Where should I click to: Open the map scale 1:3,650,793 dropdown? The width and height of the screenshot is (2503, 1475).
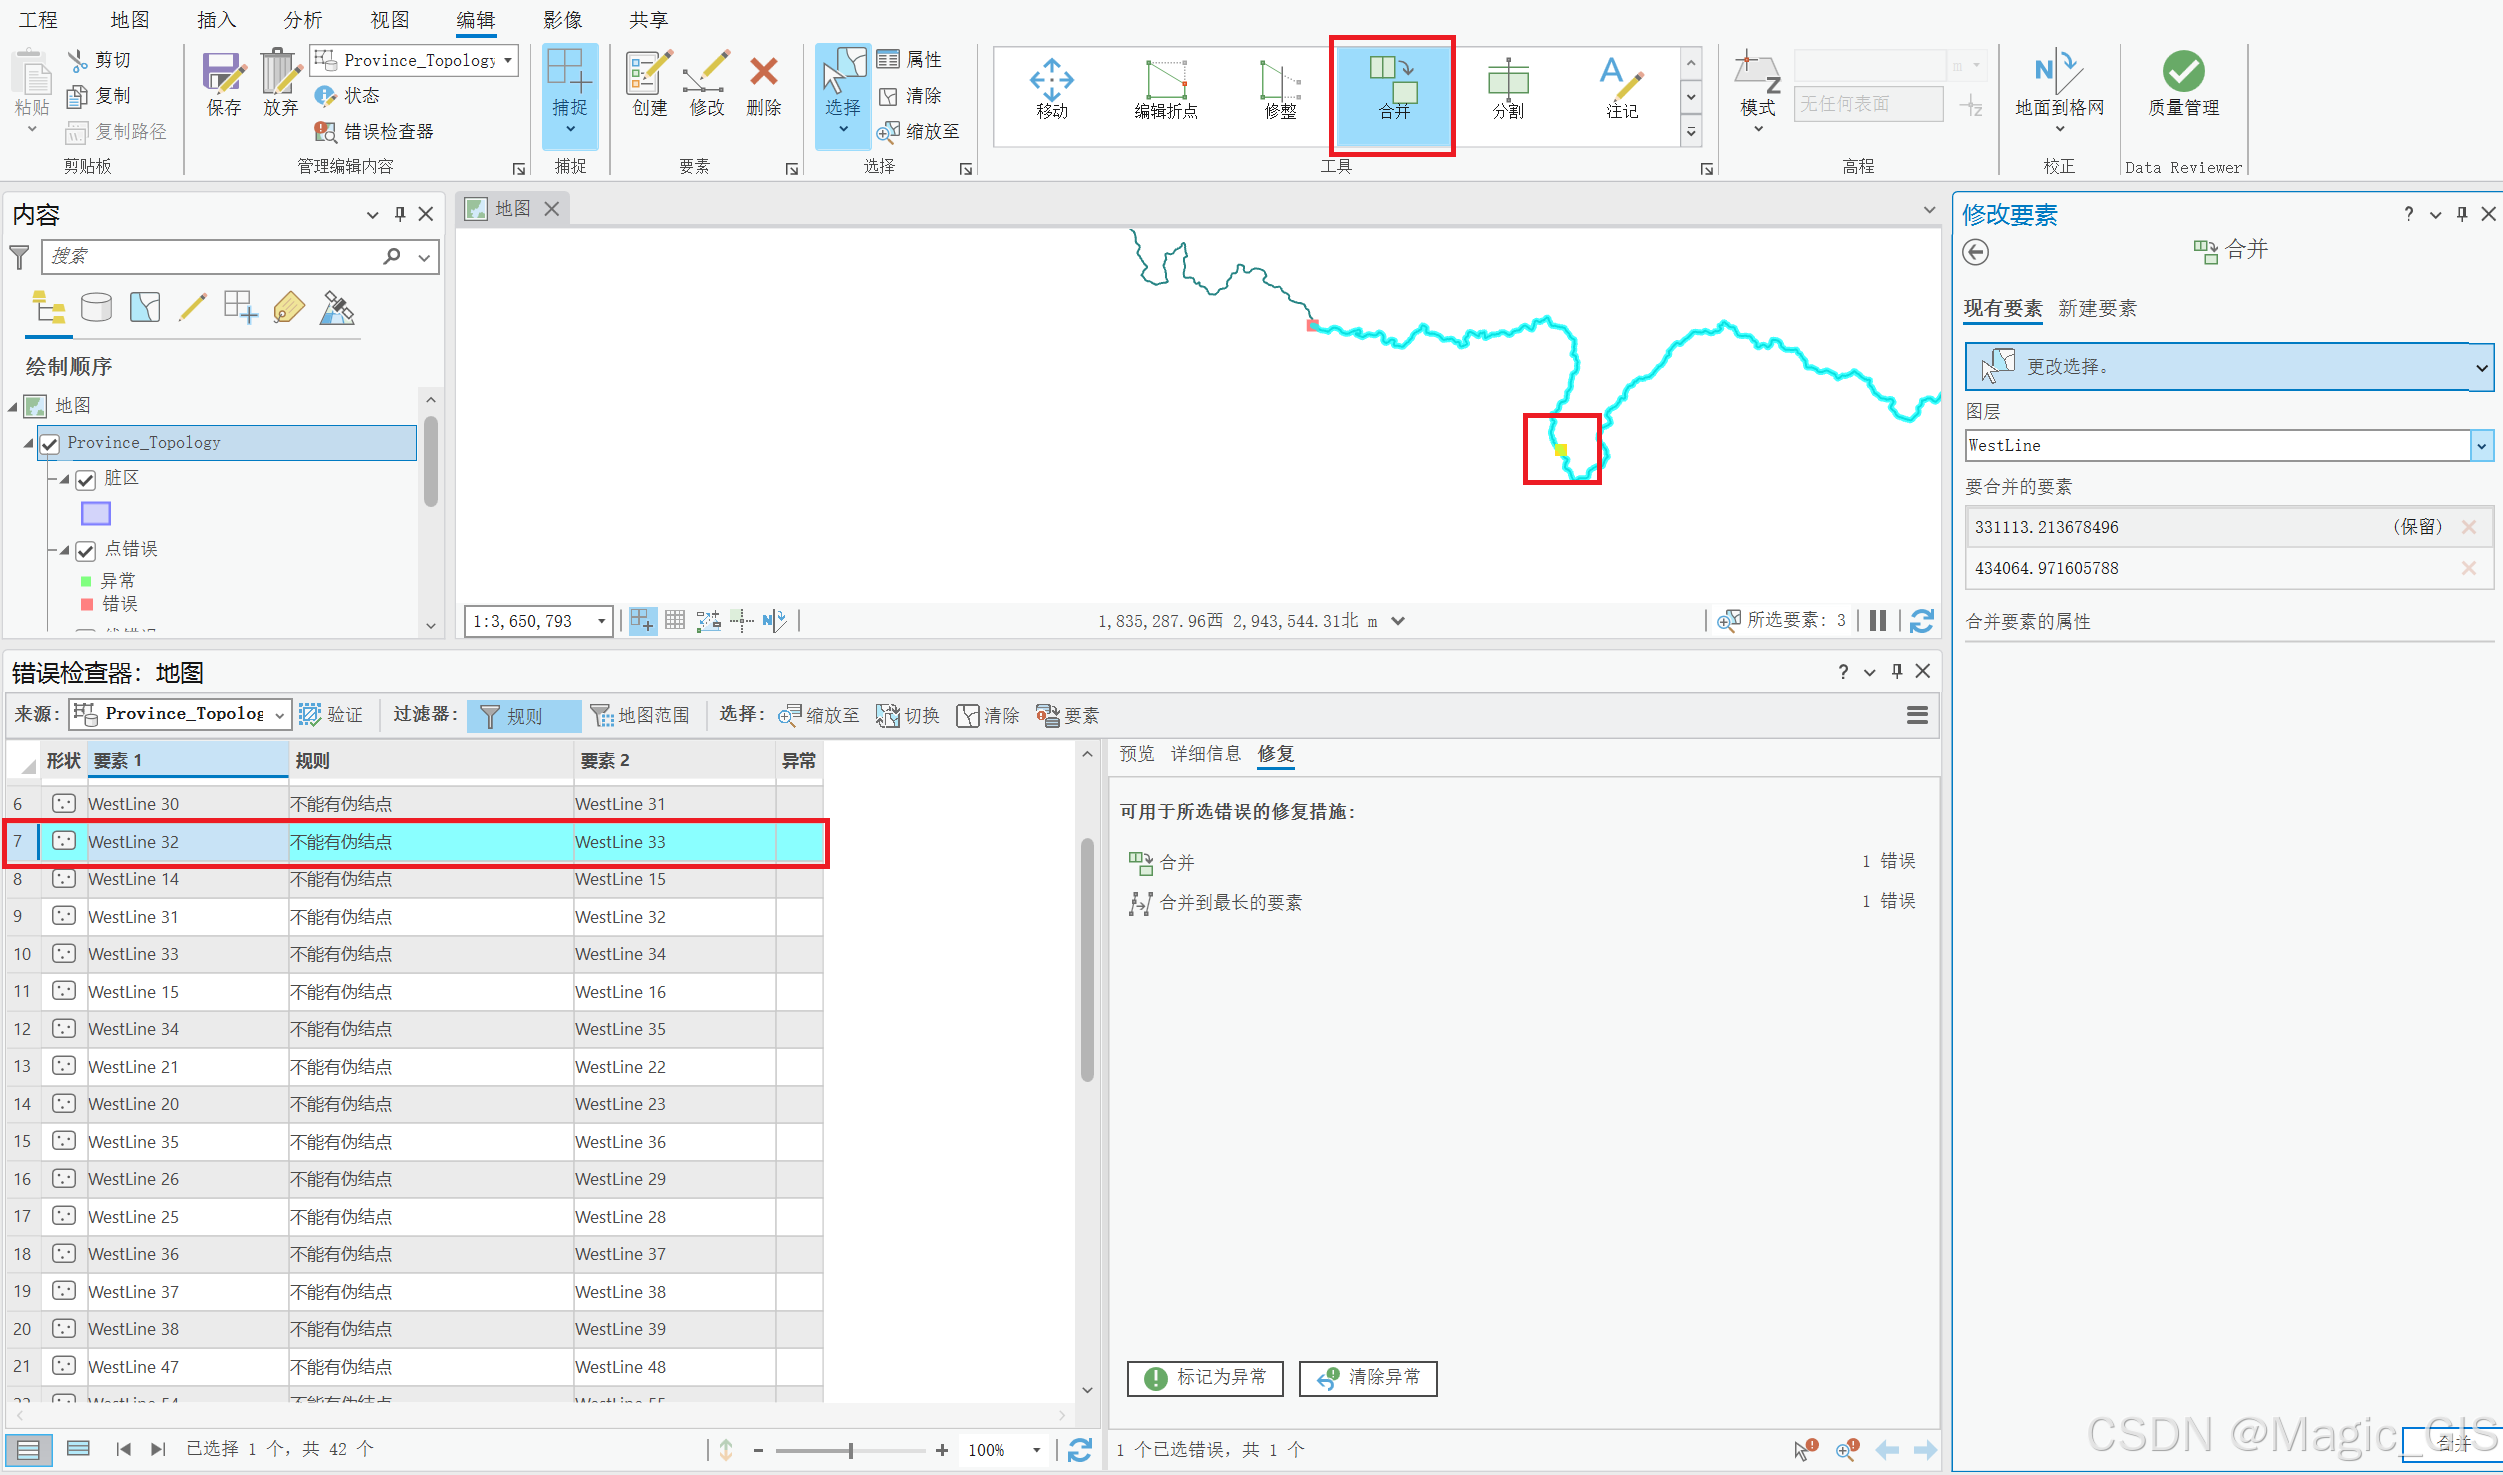point(601,621)
